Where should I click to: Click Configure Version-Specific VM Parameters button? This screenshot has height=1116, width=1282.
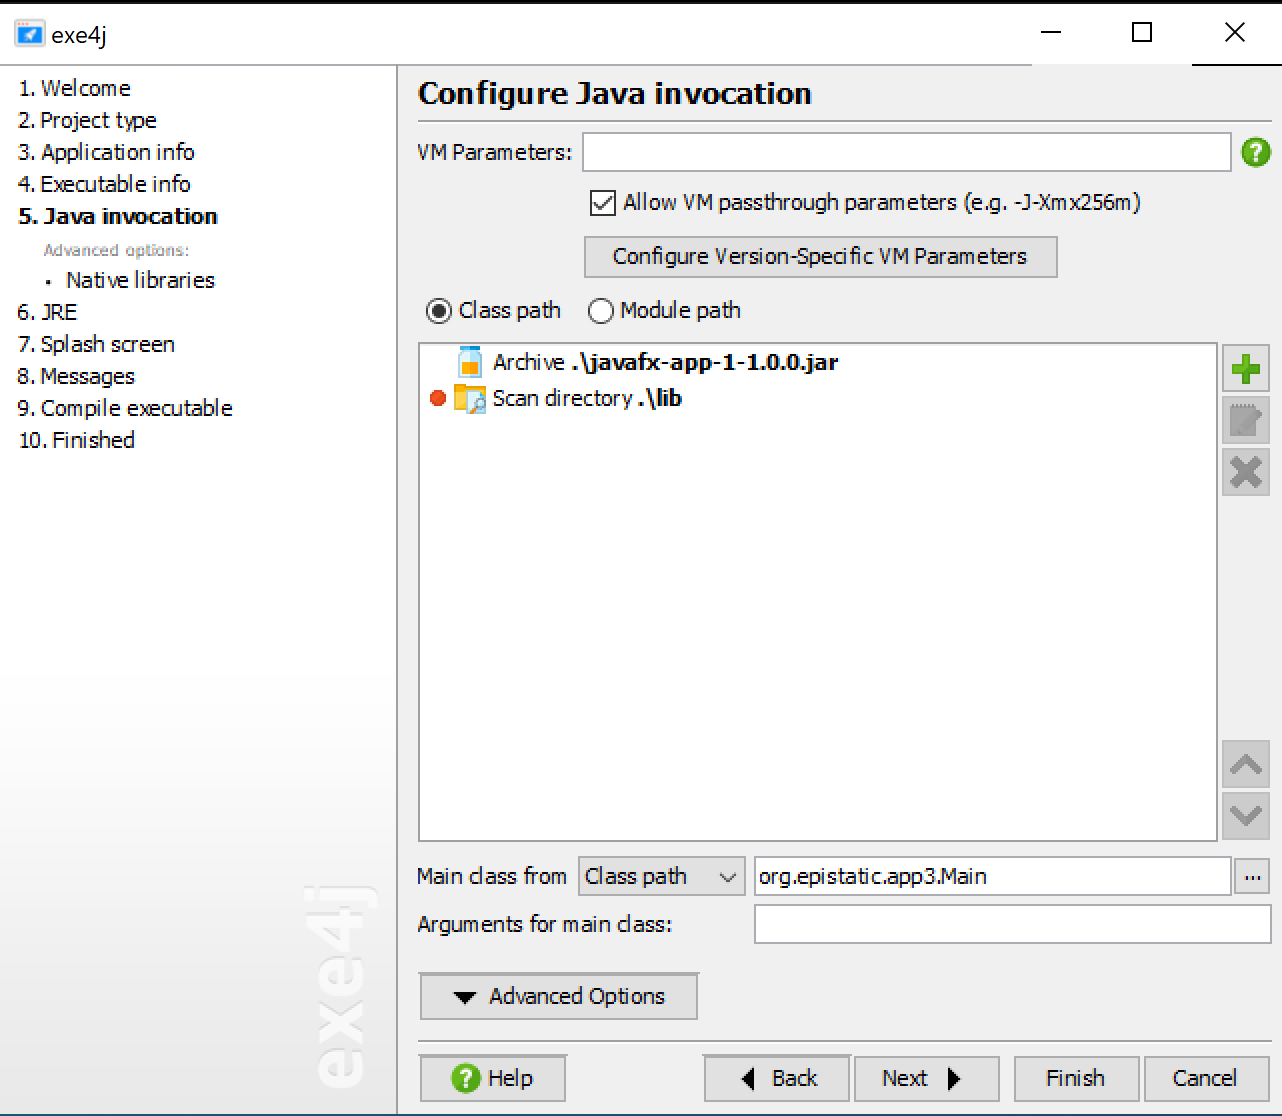click(819, 256)
